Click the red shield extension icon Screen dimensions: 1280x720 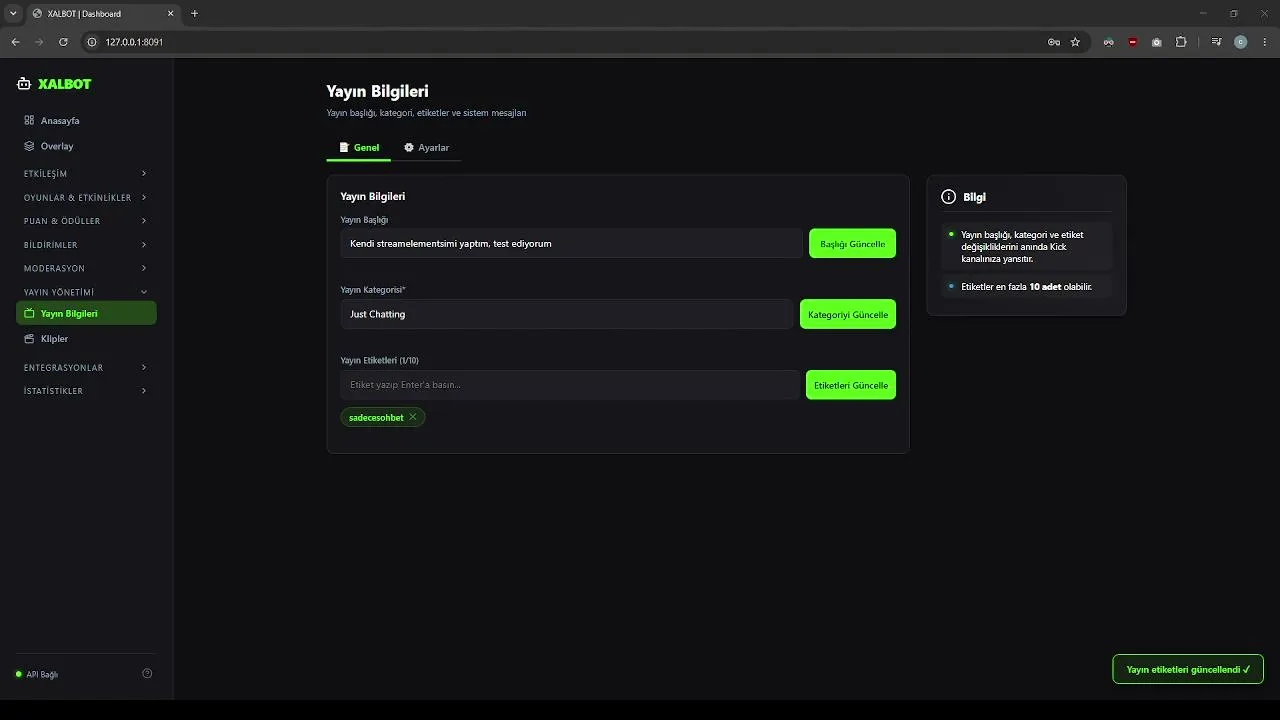[x=1132, y=42]
